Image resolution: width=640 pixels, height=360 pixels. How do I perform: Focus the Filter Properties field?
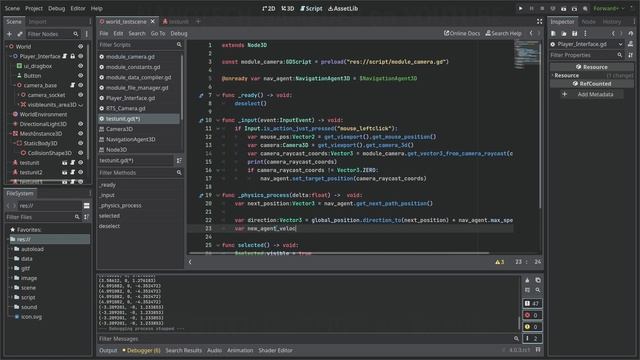[x=586, y=55]
